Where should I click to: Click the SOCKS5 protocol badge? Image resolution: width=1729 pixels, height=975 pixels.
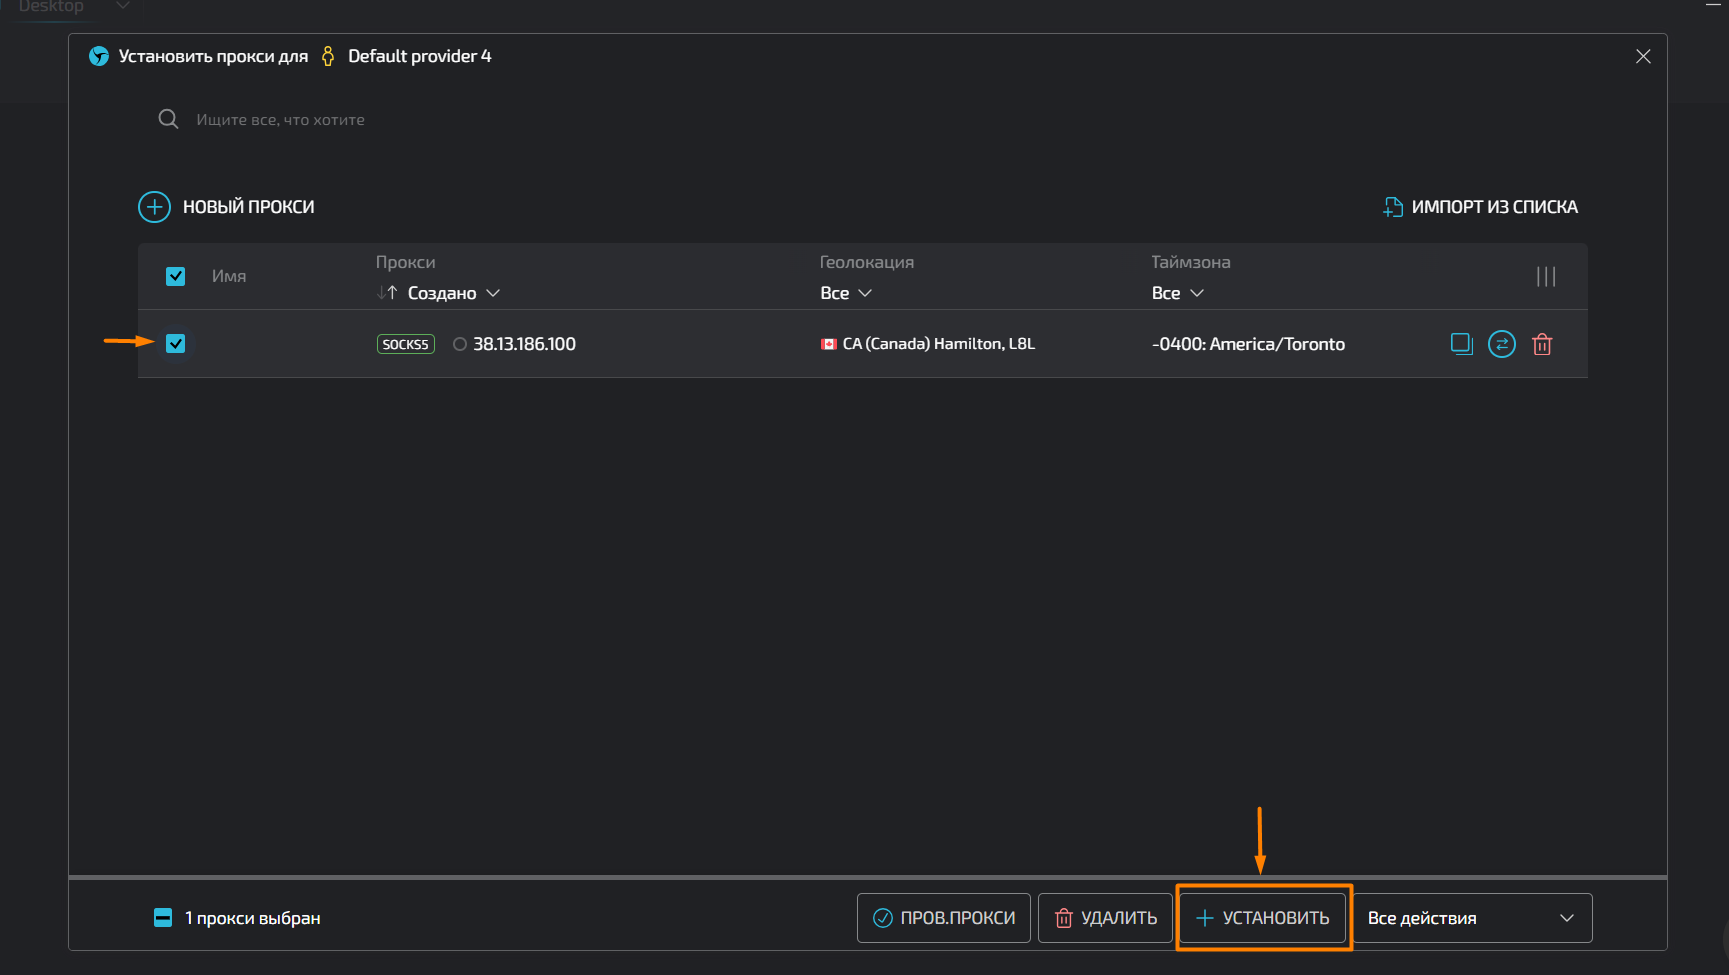point(406,344)
